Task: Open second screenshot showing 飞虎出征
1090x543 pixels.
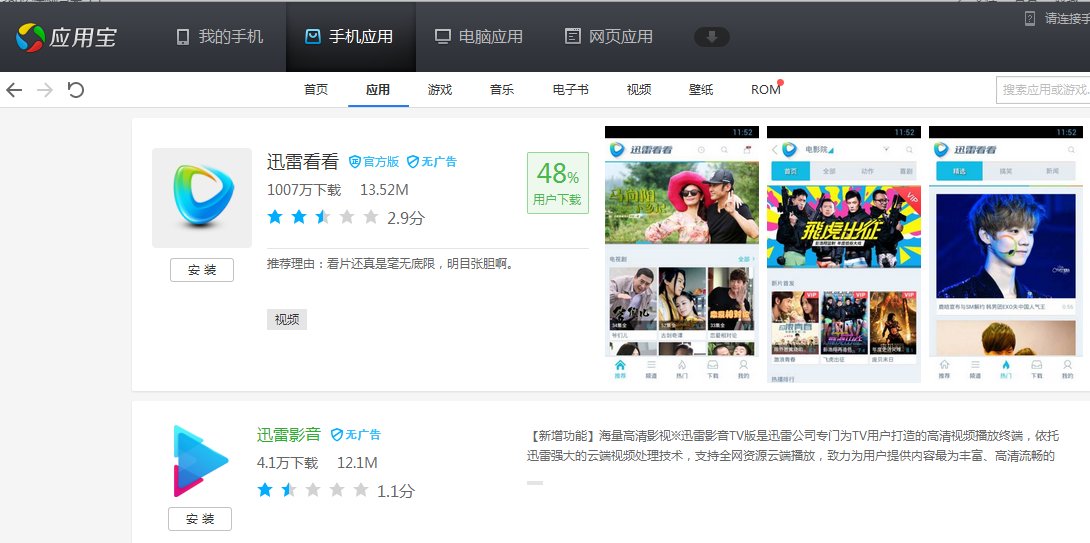Action: [x=844, y=254]
